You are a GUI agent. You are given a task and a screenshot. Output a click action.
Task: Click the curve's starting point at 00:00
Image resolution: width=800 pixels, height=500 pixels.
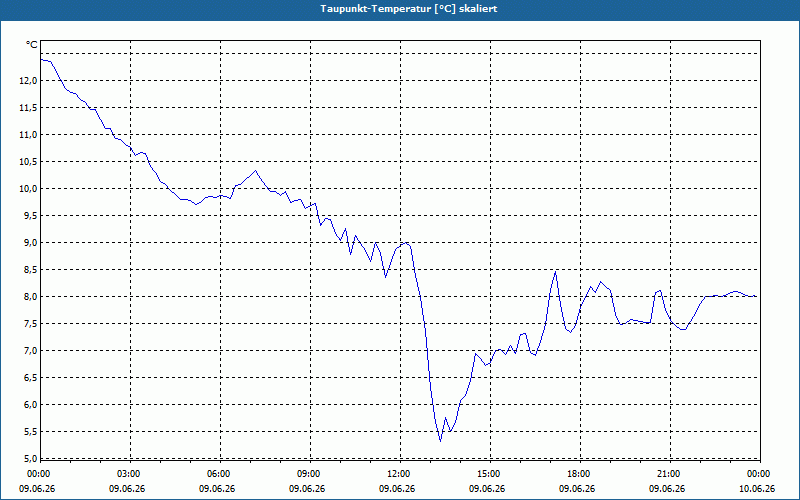point(41,60)
